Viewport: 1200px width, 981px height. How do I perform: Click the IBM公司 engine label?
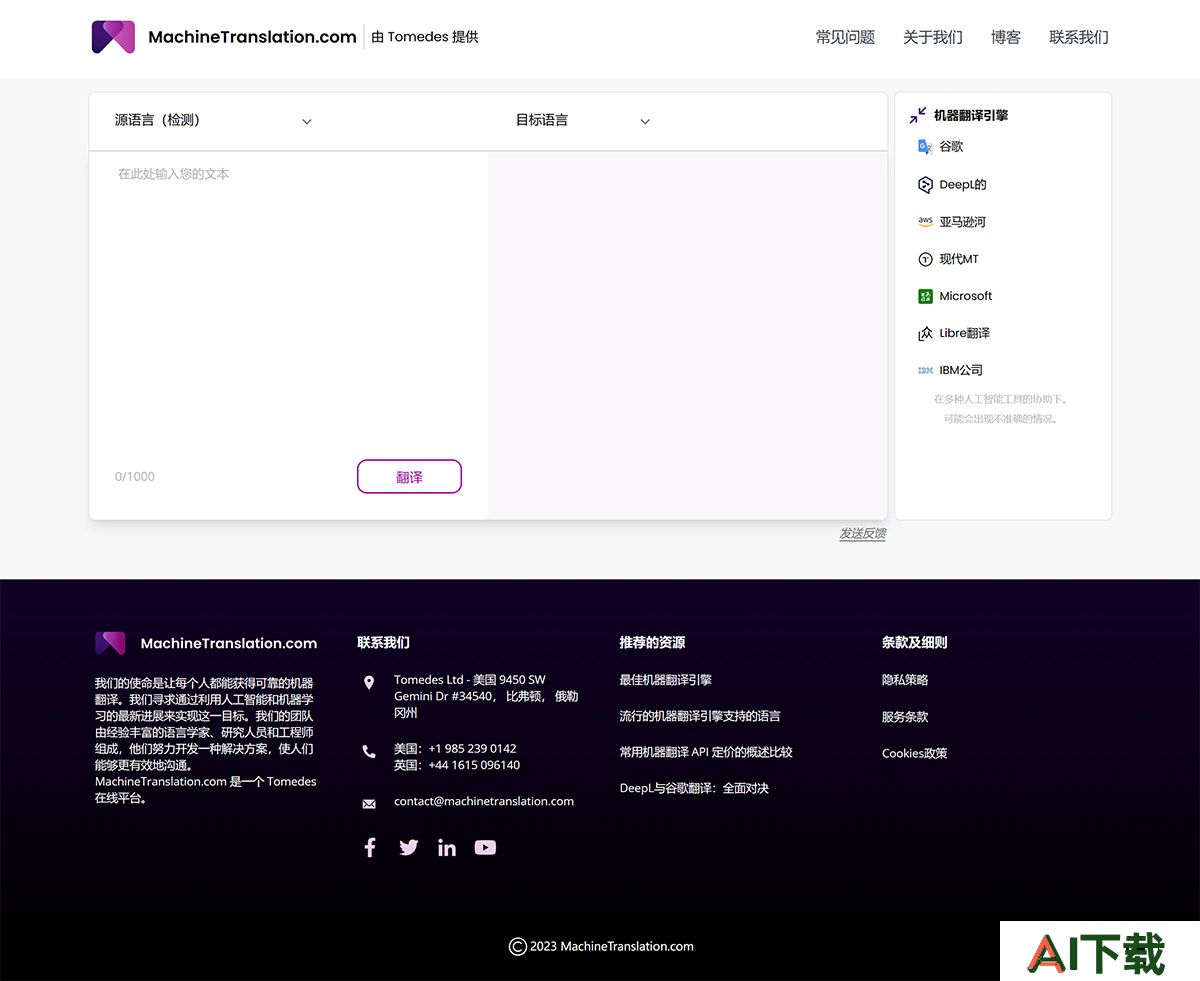point(961,371)
